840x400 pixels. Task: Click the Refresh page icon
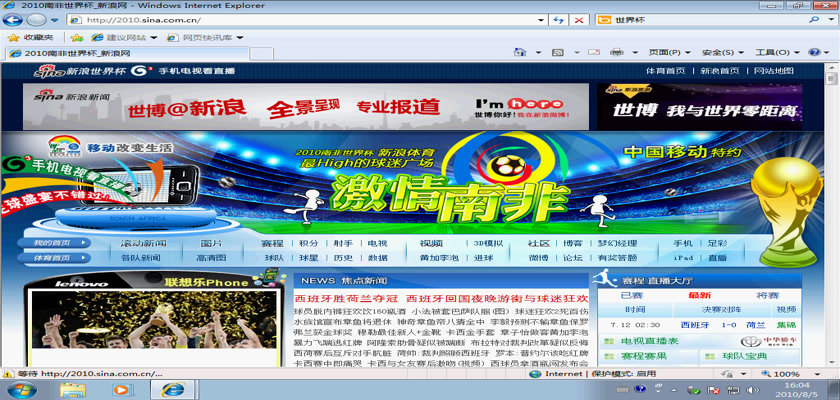(x=558, y=19)
